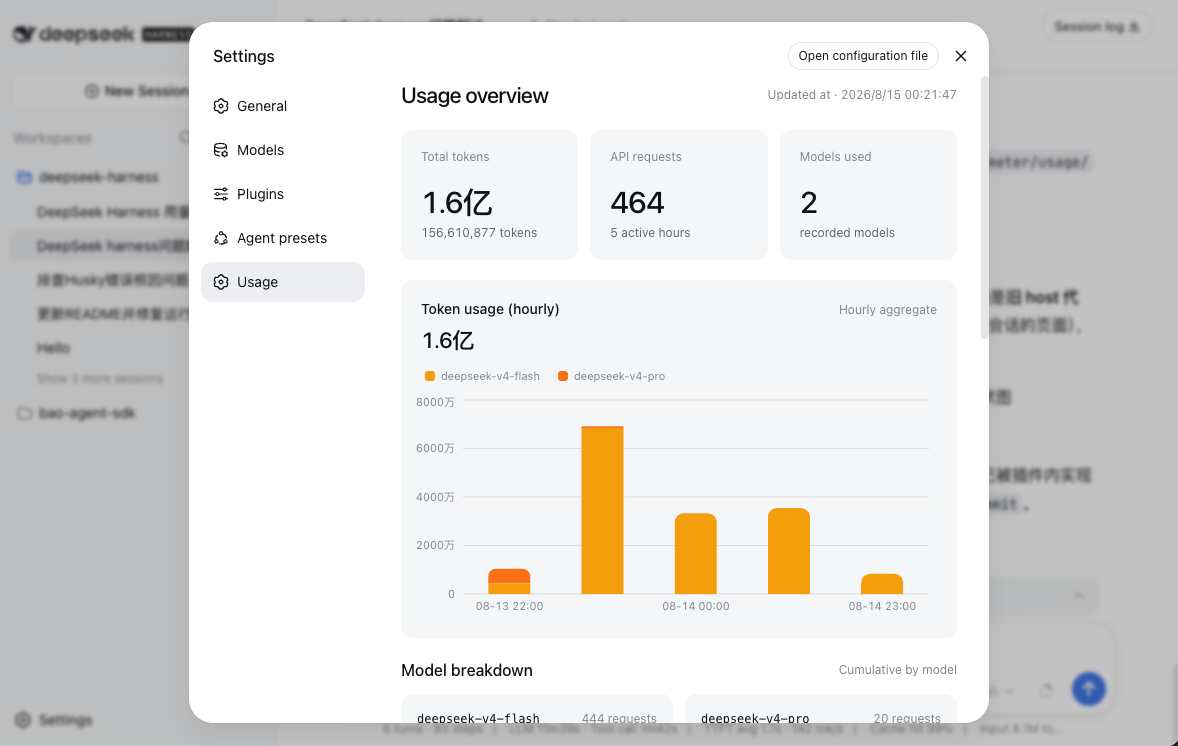Click the Hourly aggregate label
Viewport: 1178px width, 746px height.
[888, 310]
